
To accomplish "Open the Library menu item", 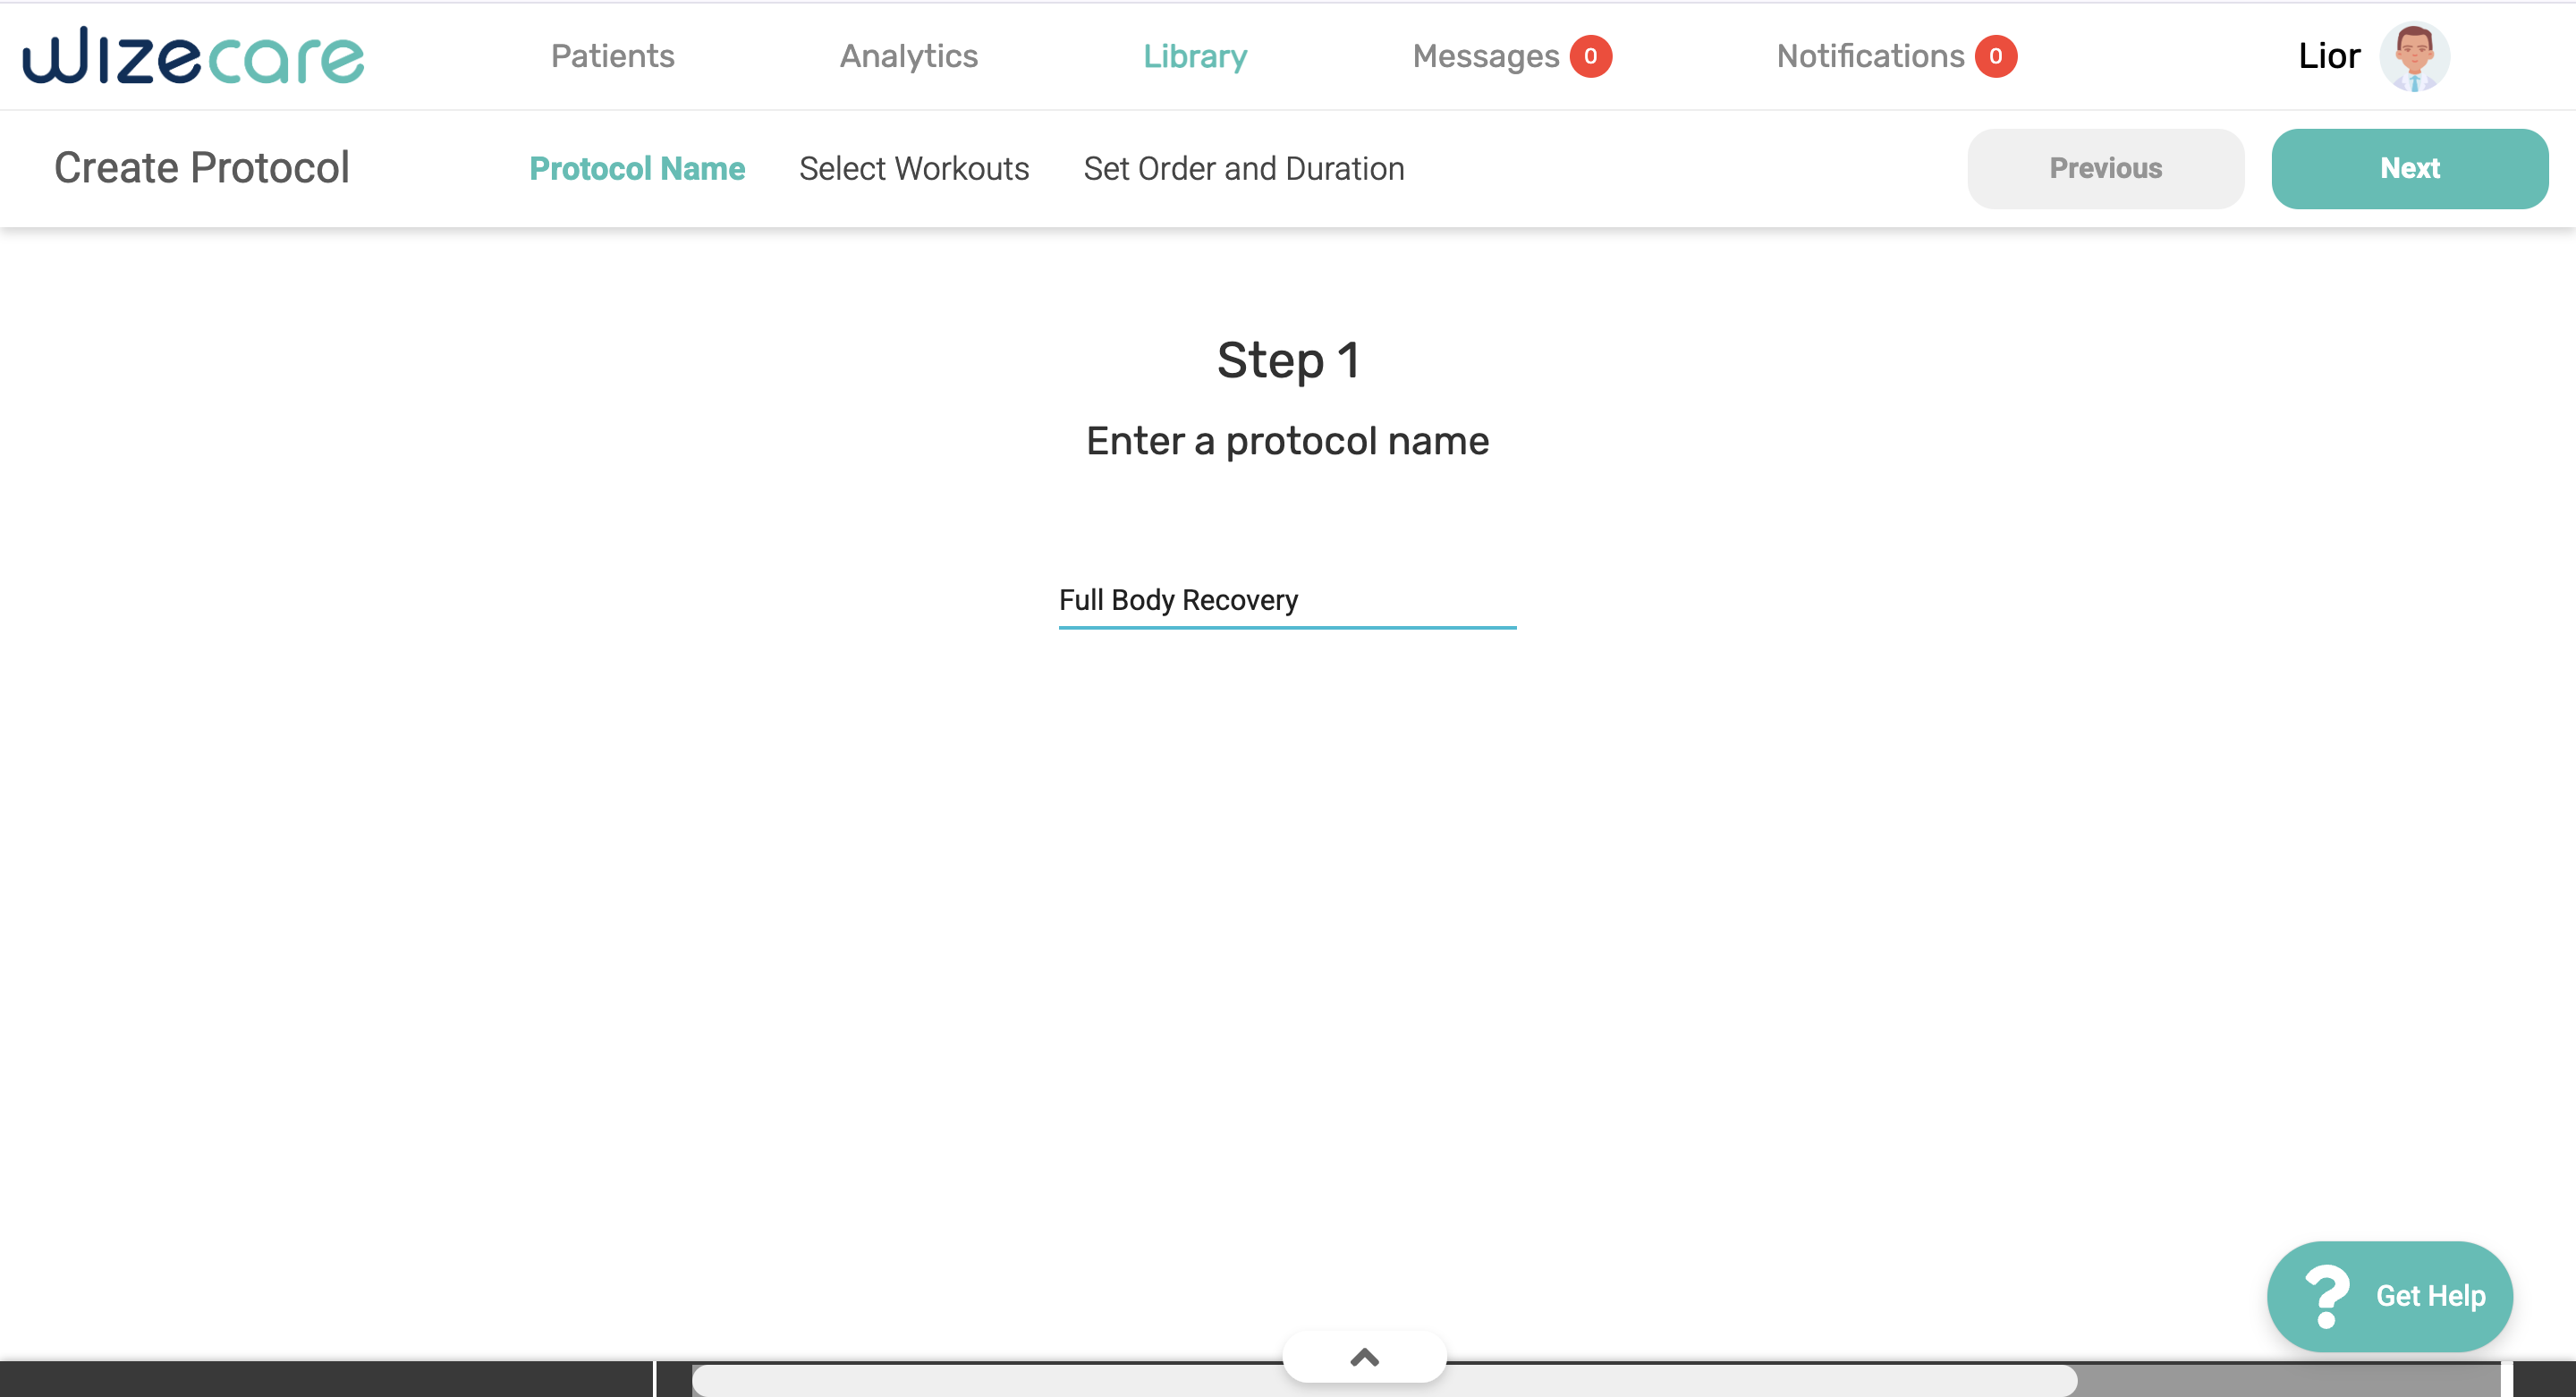I will [1194, 56].
